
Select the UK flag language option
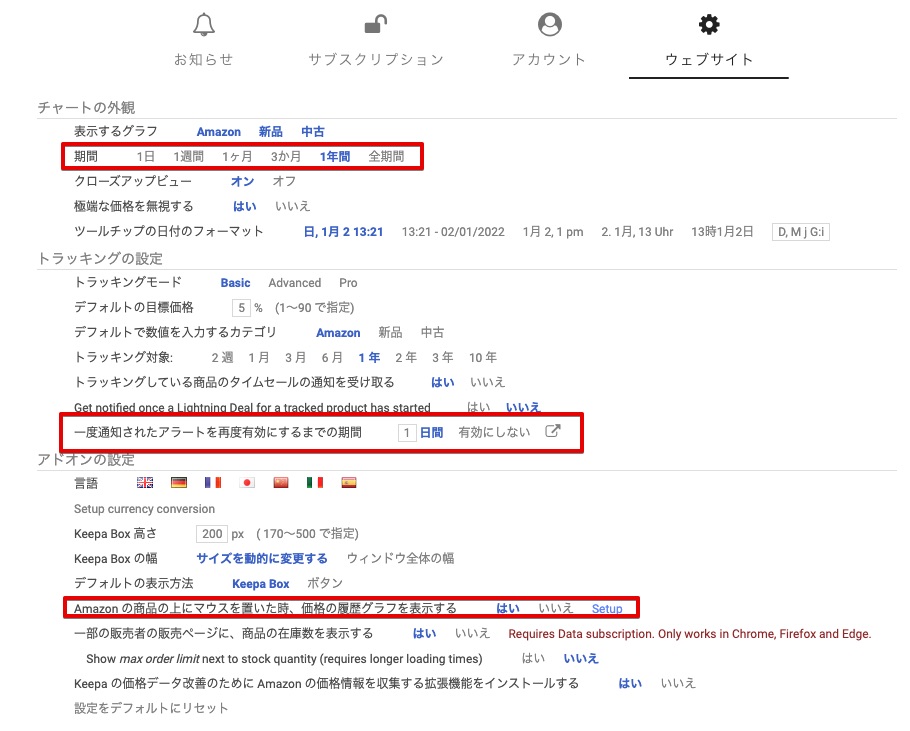tap(145, 483)
